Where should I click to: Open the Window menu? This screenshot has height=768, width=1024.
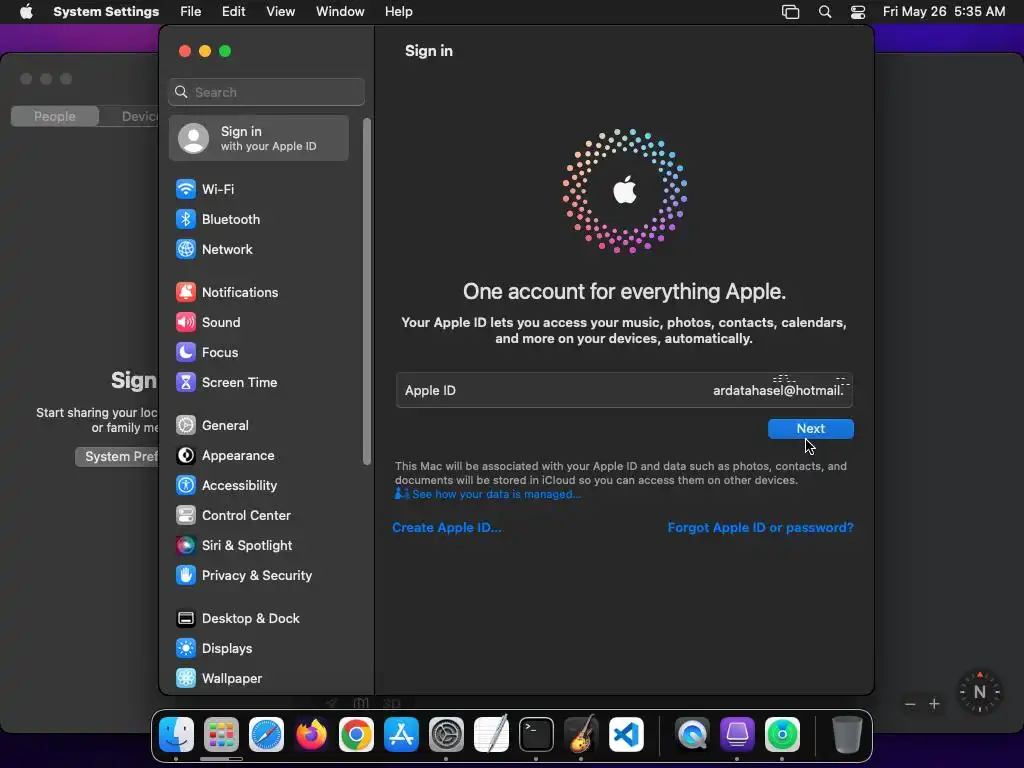click(340, 12)
